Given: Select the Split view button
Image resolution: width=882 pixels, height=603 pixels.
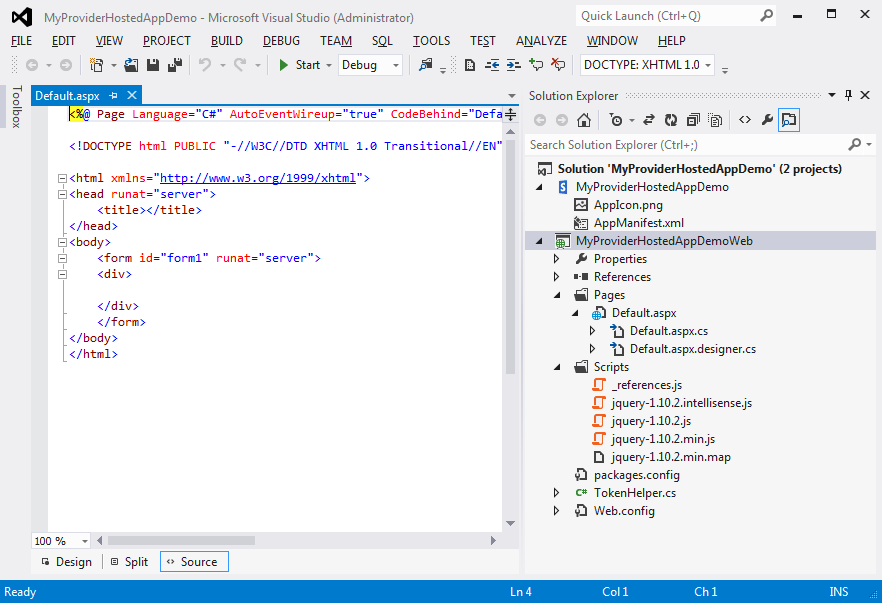Looking at the screenshot, I should pos(129,562).
